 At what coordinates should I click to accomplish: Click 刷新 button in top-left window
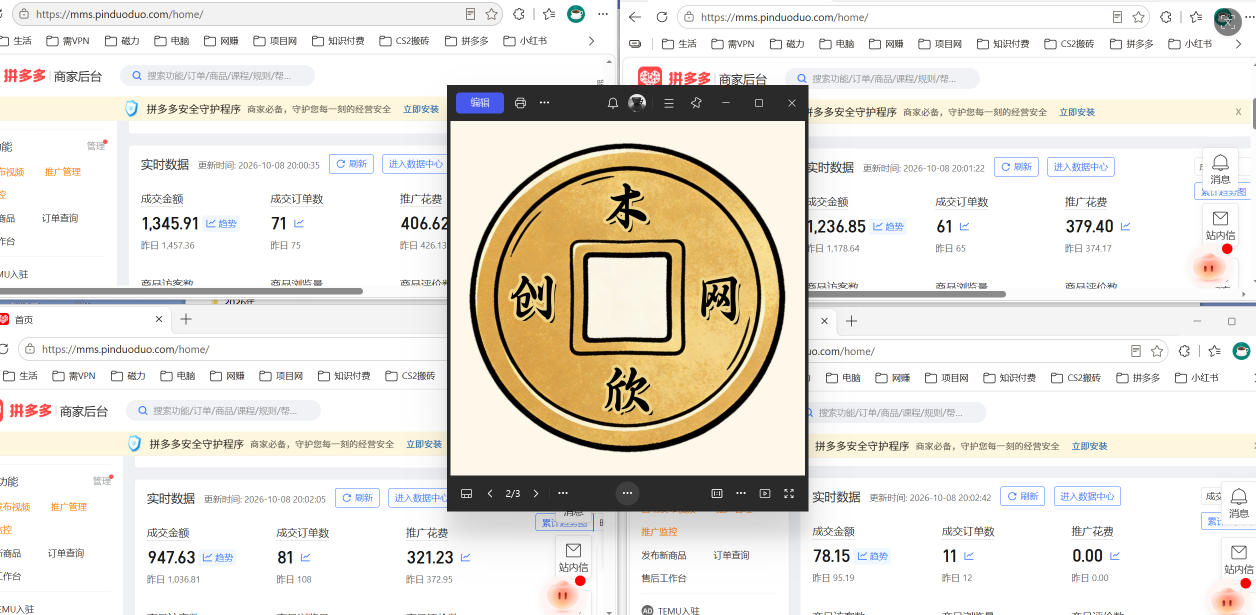tap(351, 164)
